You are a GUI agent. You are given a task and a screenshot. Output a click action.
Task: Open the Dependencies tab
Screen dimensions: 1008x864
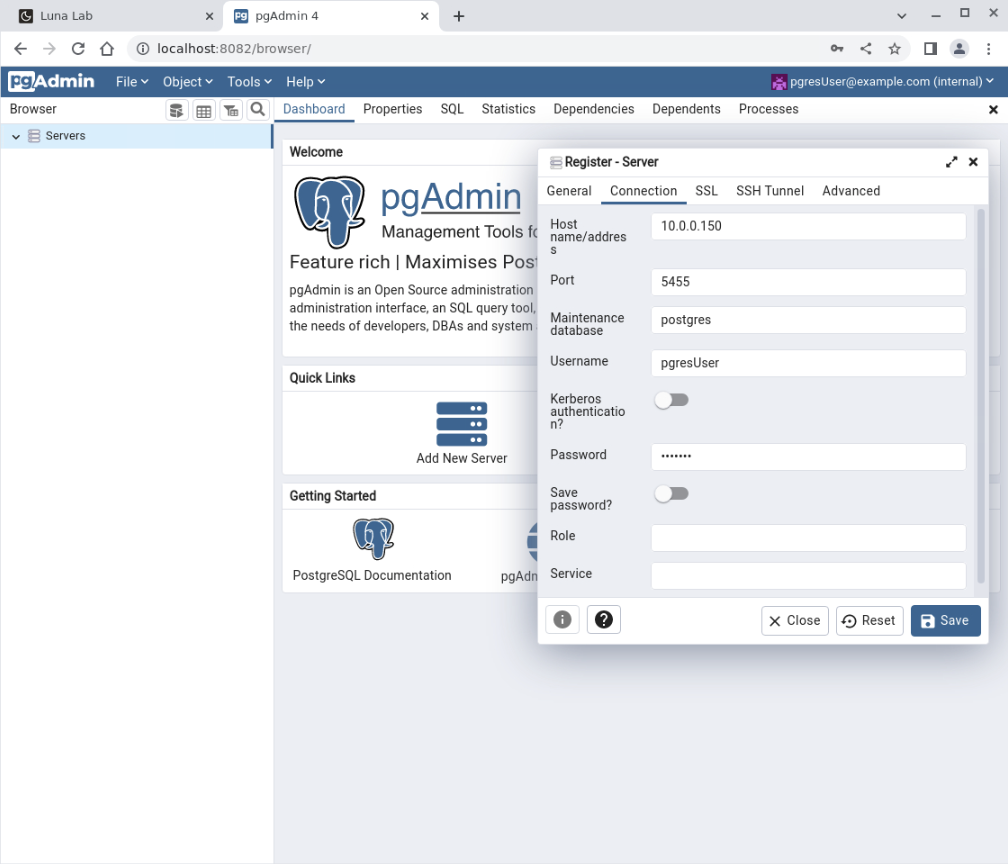coord(593,109)
